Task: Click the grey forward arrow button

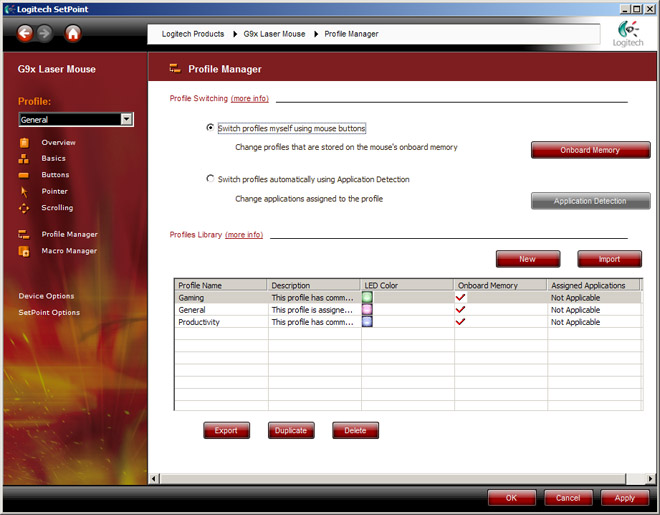Action: tap(45, 33)
